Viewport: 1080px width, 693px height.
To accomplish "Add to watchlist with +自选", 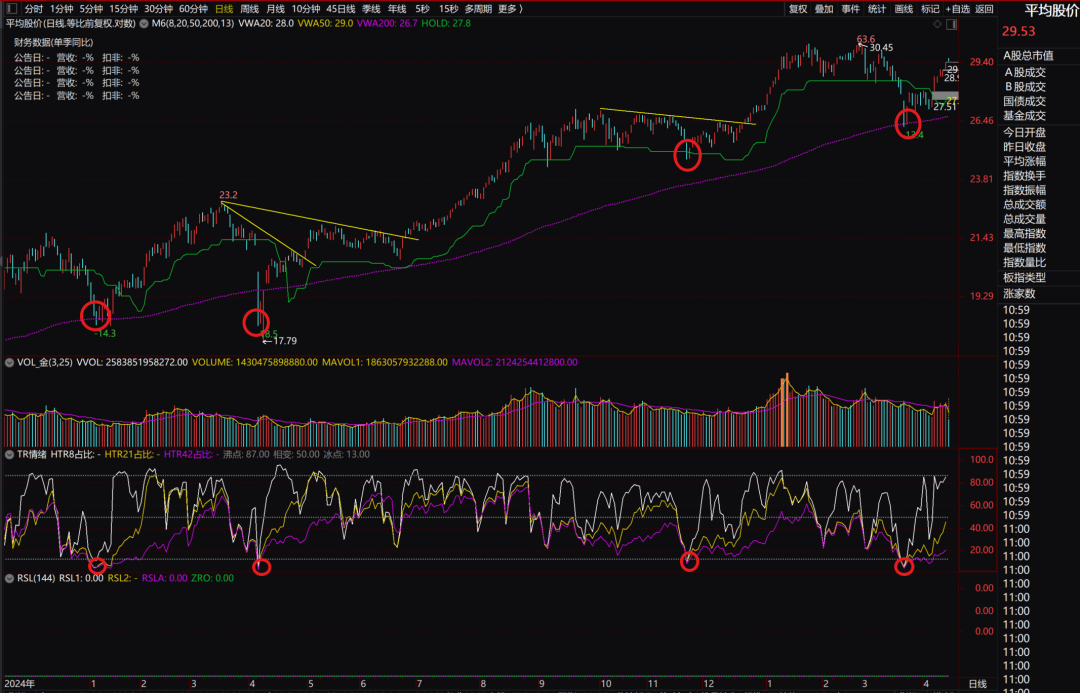I will [957, 9].
